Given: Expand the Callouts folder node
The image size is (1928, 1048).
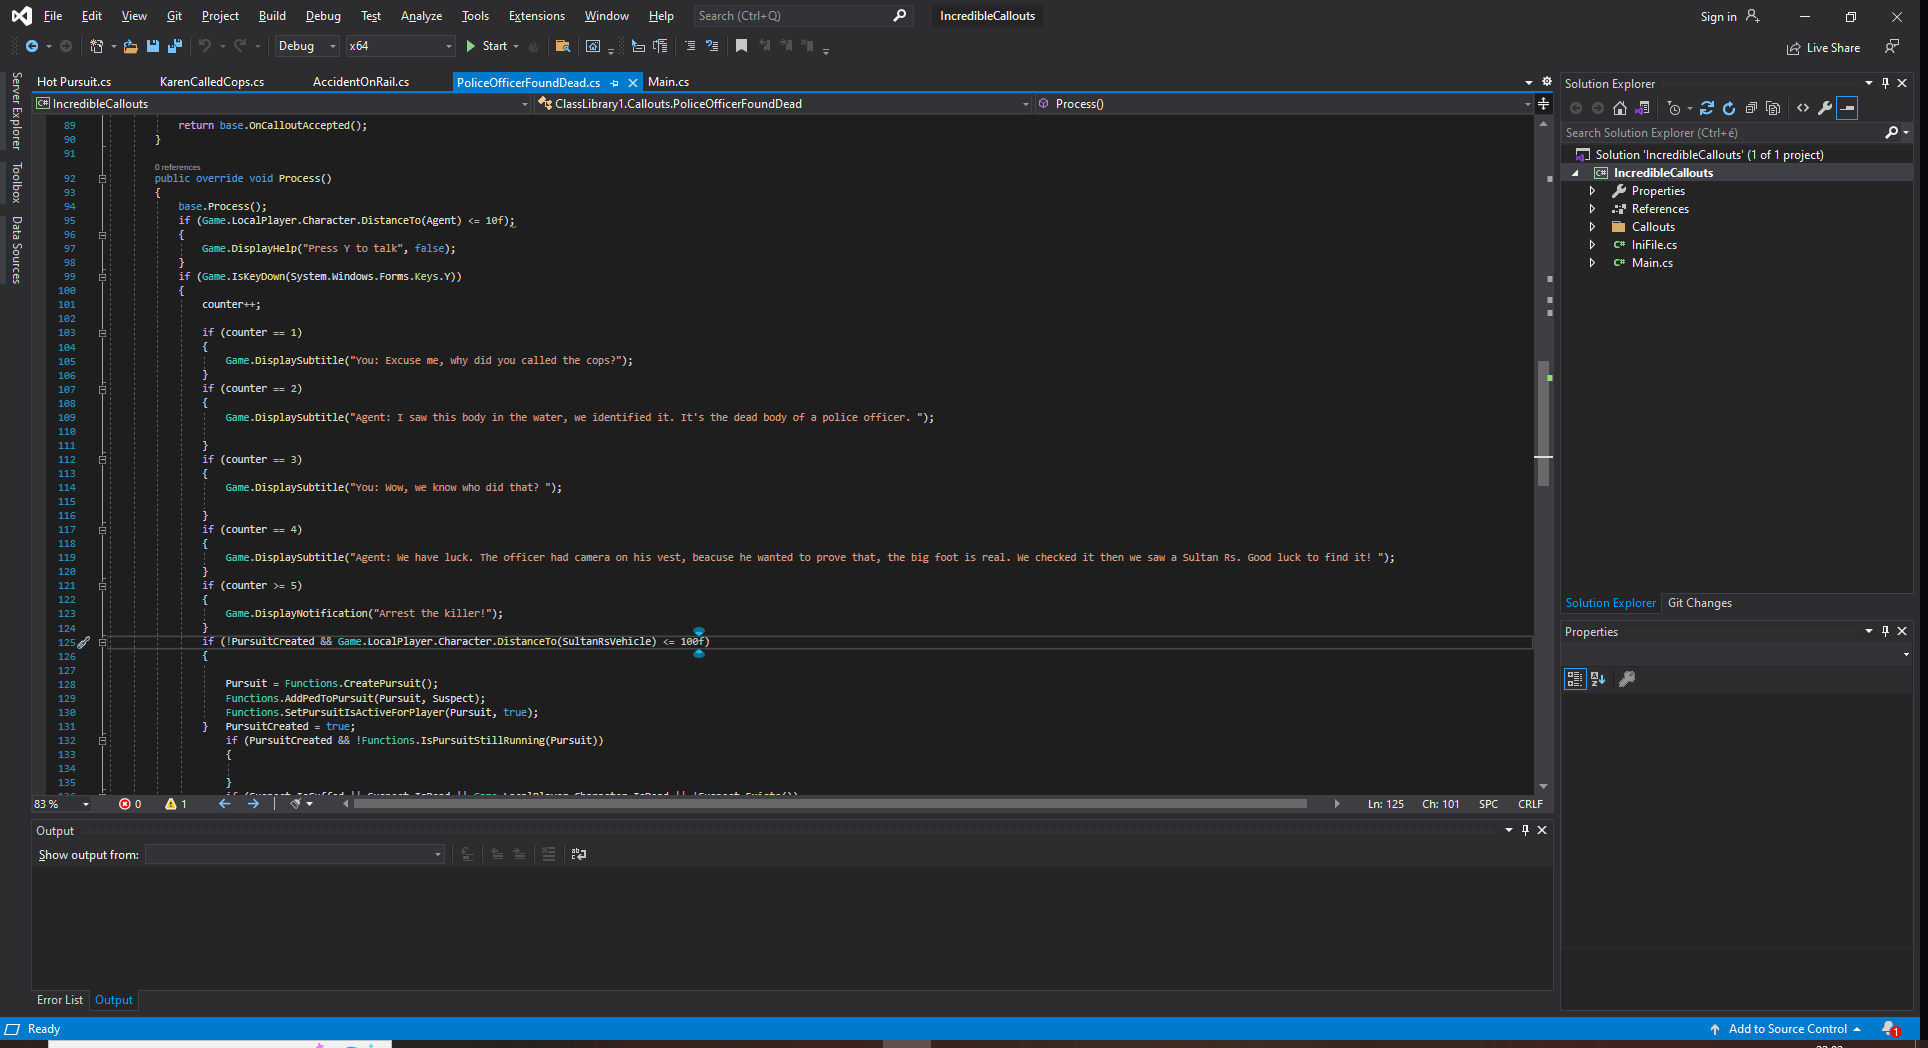Looking at the screenshot, I should [1592, 227].
